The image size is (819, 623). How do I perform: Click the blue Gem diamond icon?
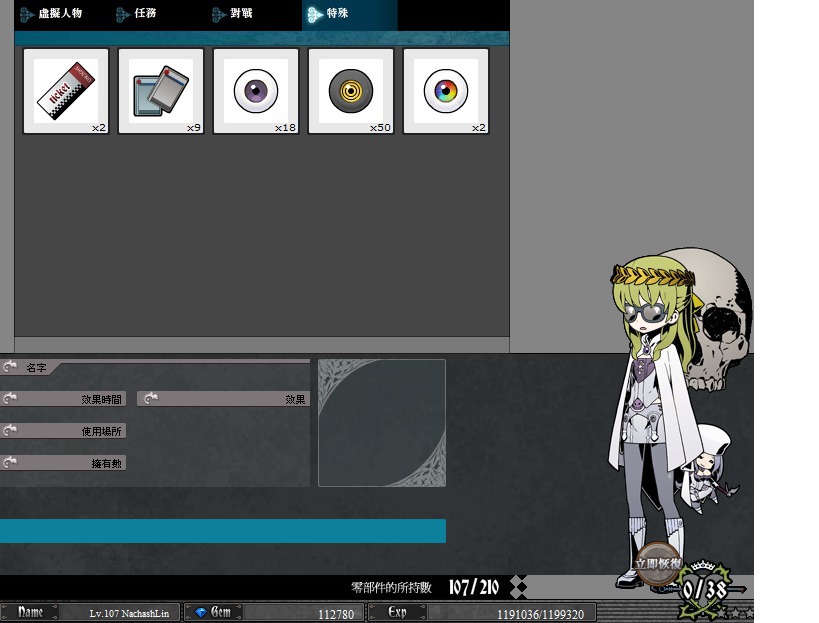click(x=201, y=612)
